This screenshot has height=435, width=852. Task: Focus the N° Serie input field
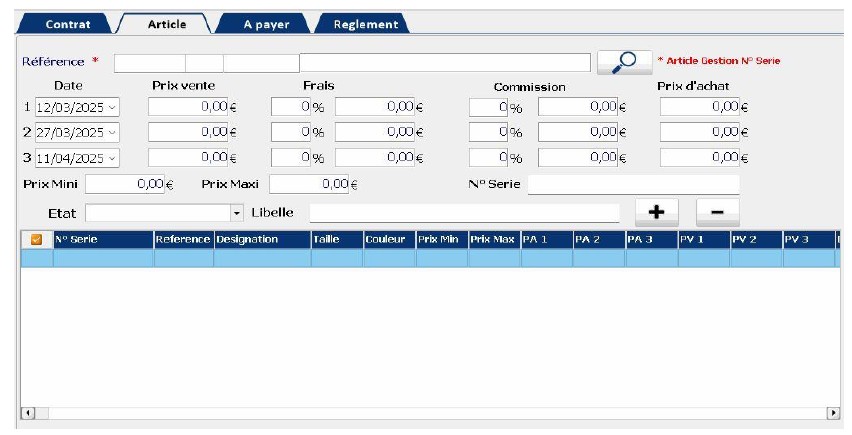click(x=632, y=185)
